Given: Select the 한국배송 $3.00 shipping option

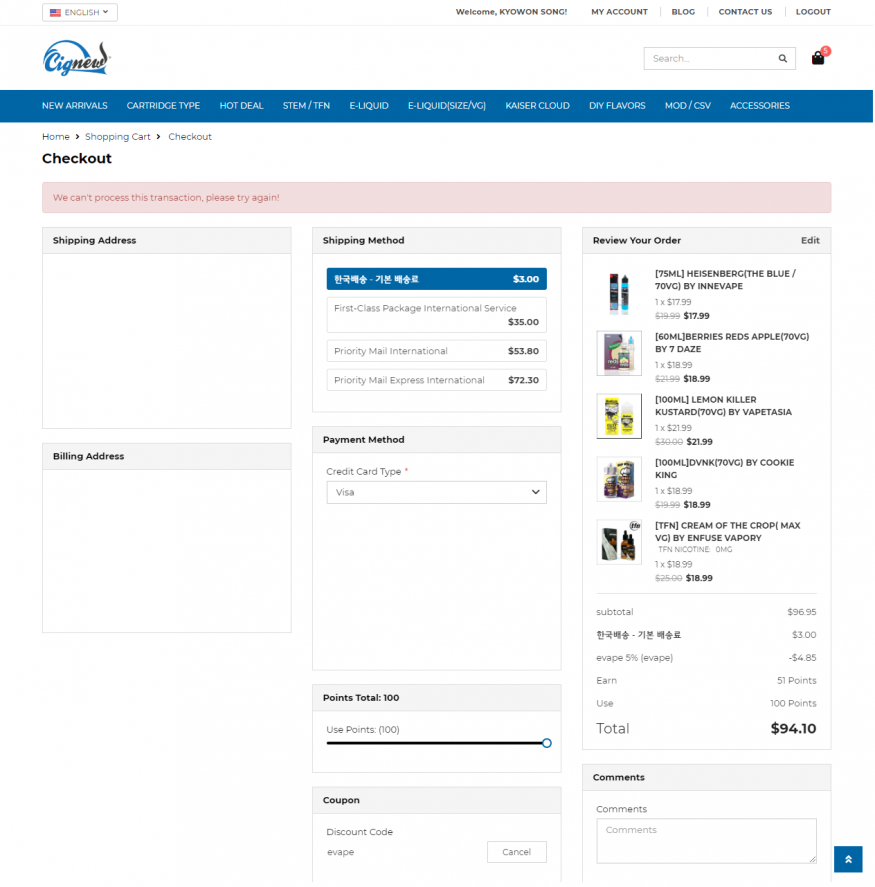Looking at the screenshot, I should coord(437,279).
